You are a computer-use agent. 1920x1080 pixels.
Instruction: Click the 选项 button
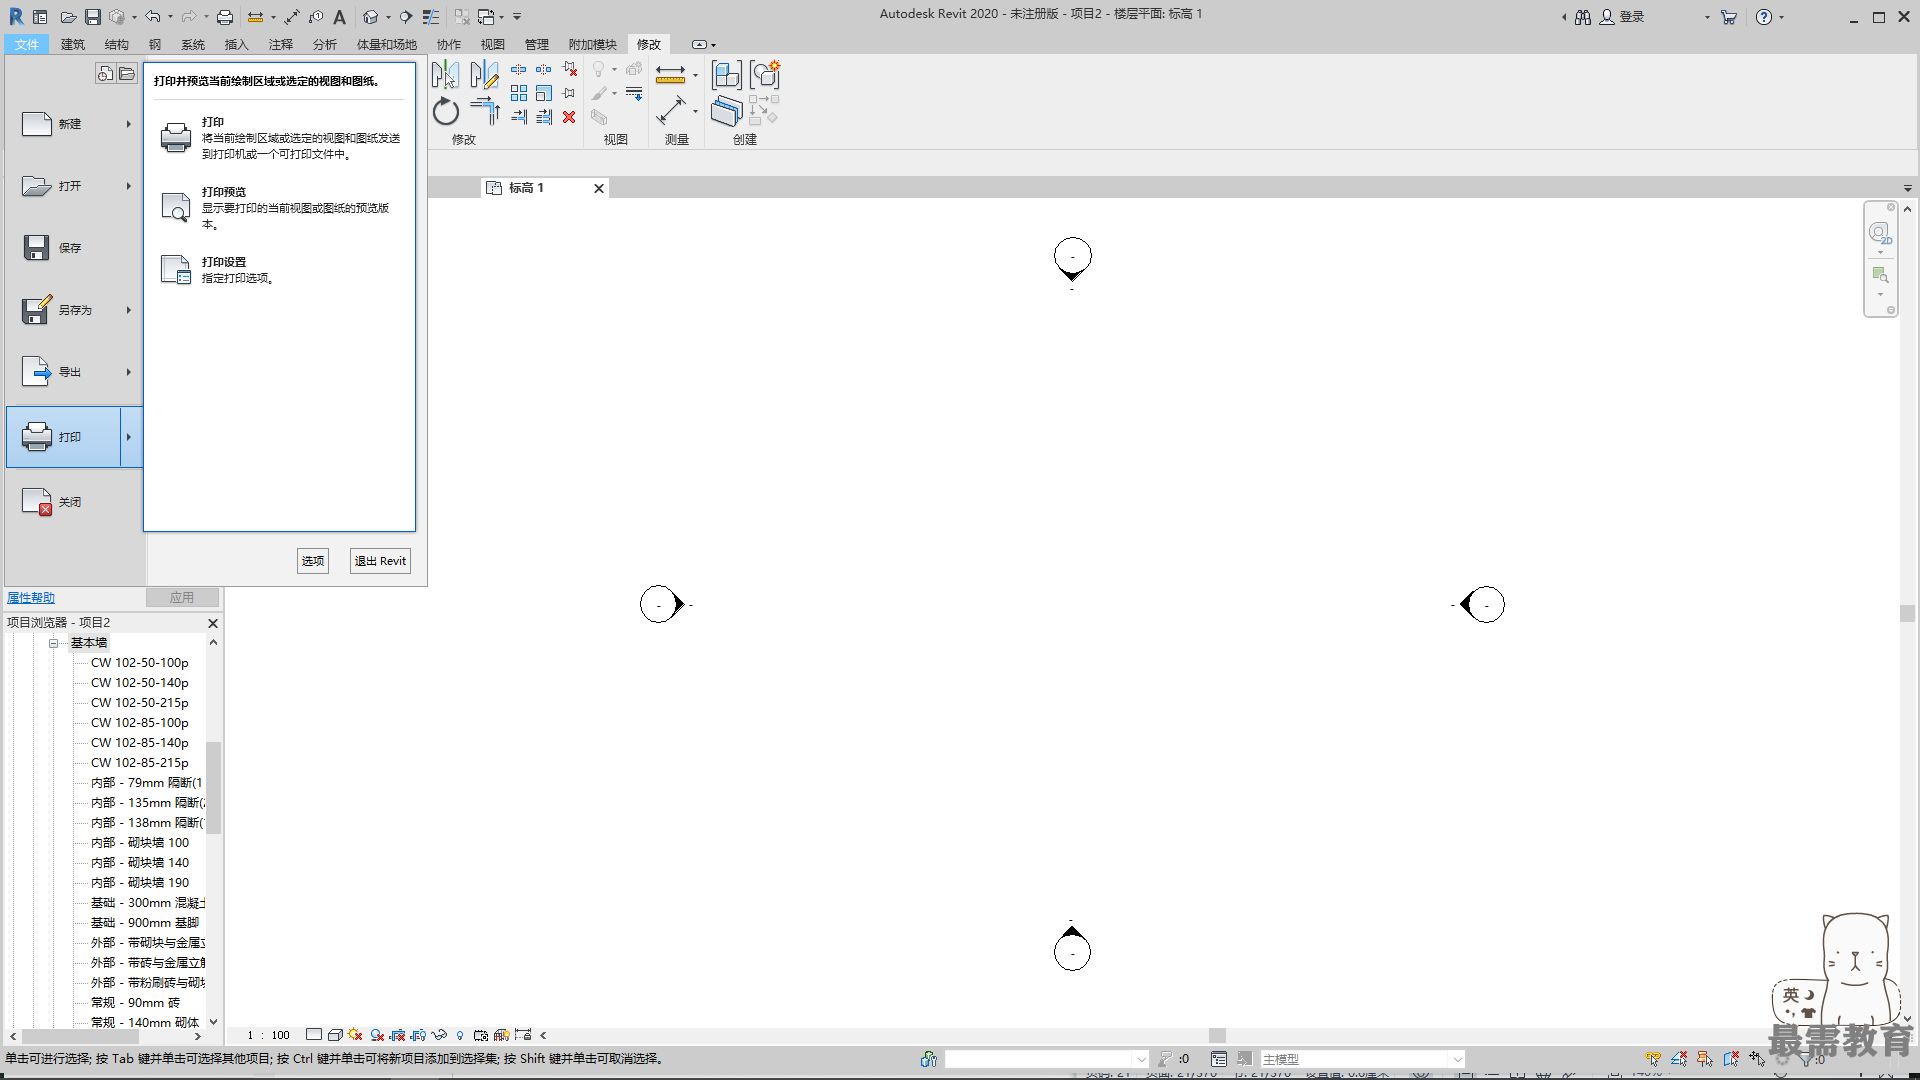coord(313,561)
